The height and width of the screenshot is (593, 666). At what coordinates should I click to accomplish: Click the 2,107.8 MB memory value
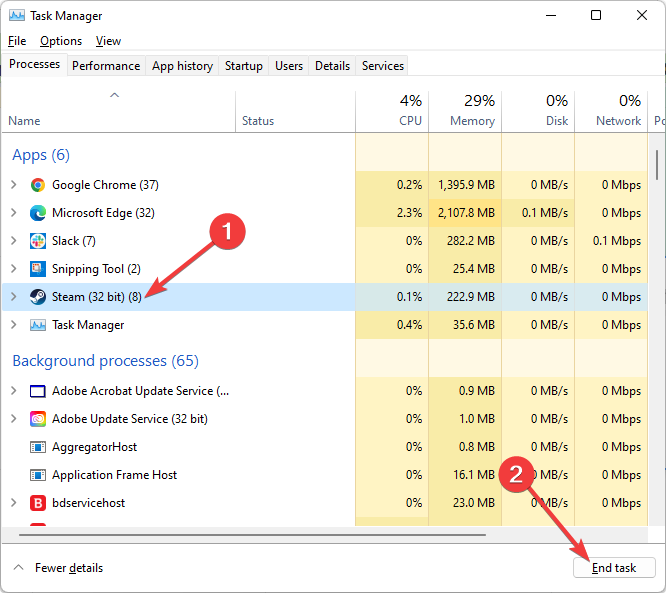466,213
